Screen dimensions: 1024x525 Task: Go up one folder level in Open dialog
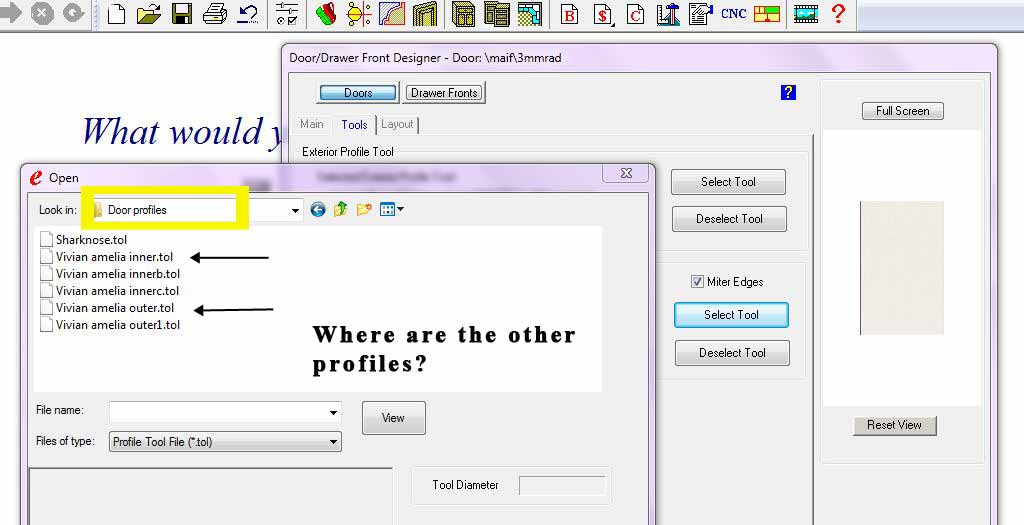tap(341, 210)
